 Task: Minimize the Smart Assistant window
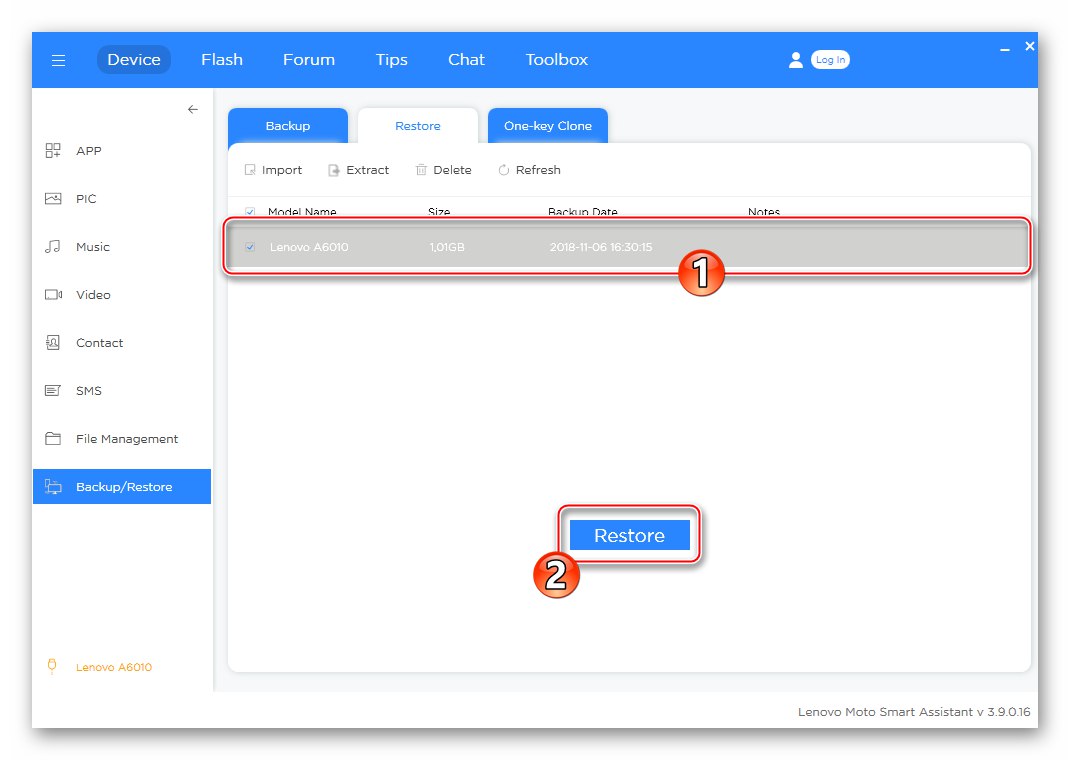click(1004, 49)
